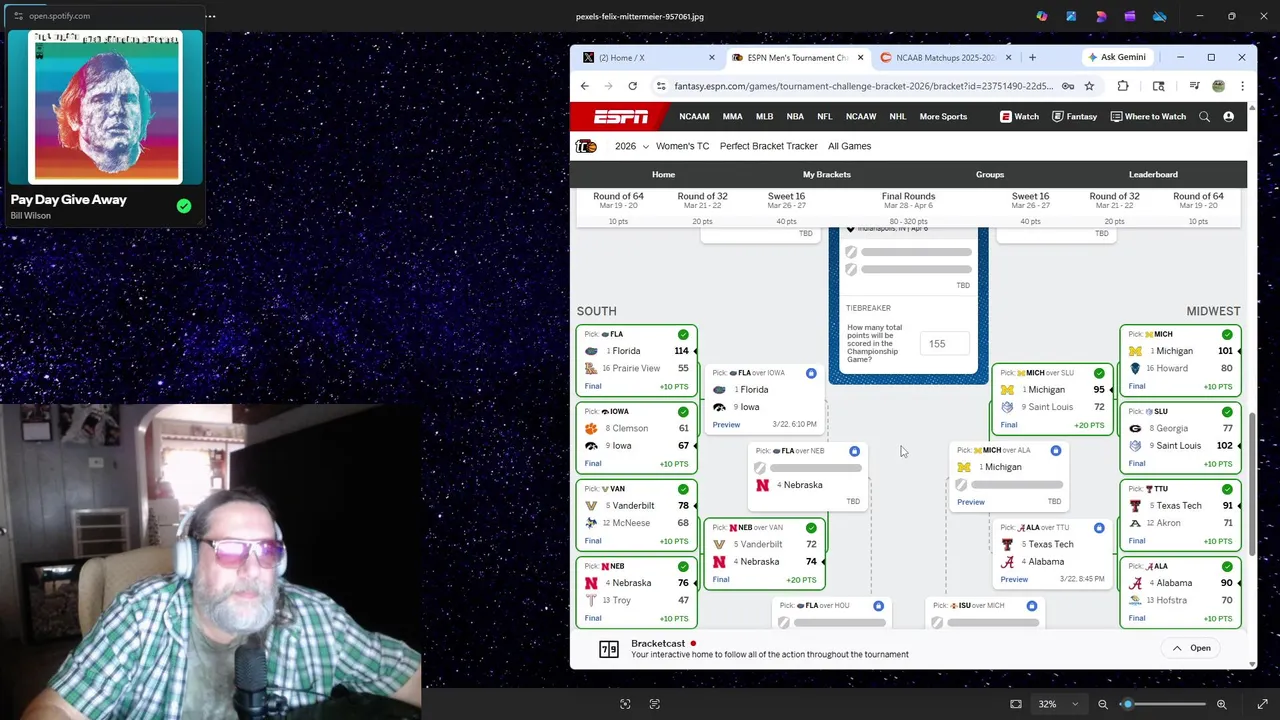Click the Pay Day Give Away album art
The width and height of the screenshot is (1280, 720).
pyautogui.click(x=105, y=108)
